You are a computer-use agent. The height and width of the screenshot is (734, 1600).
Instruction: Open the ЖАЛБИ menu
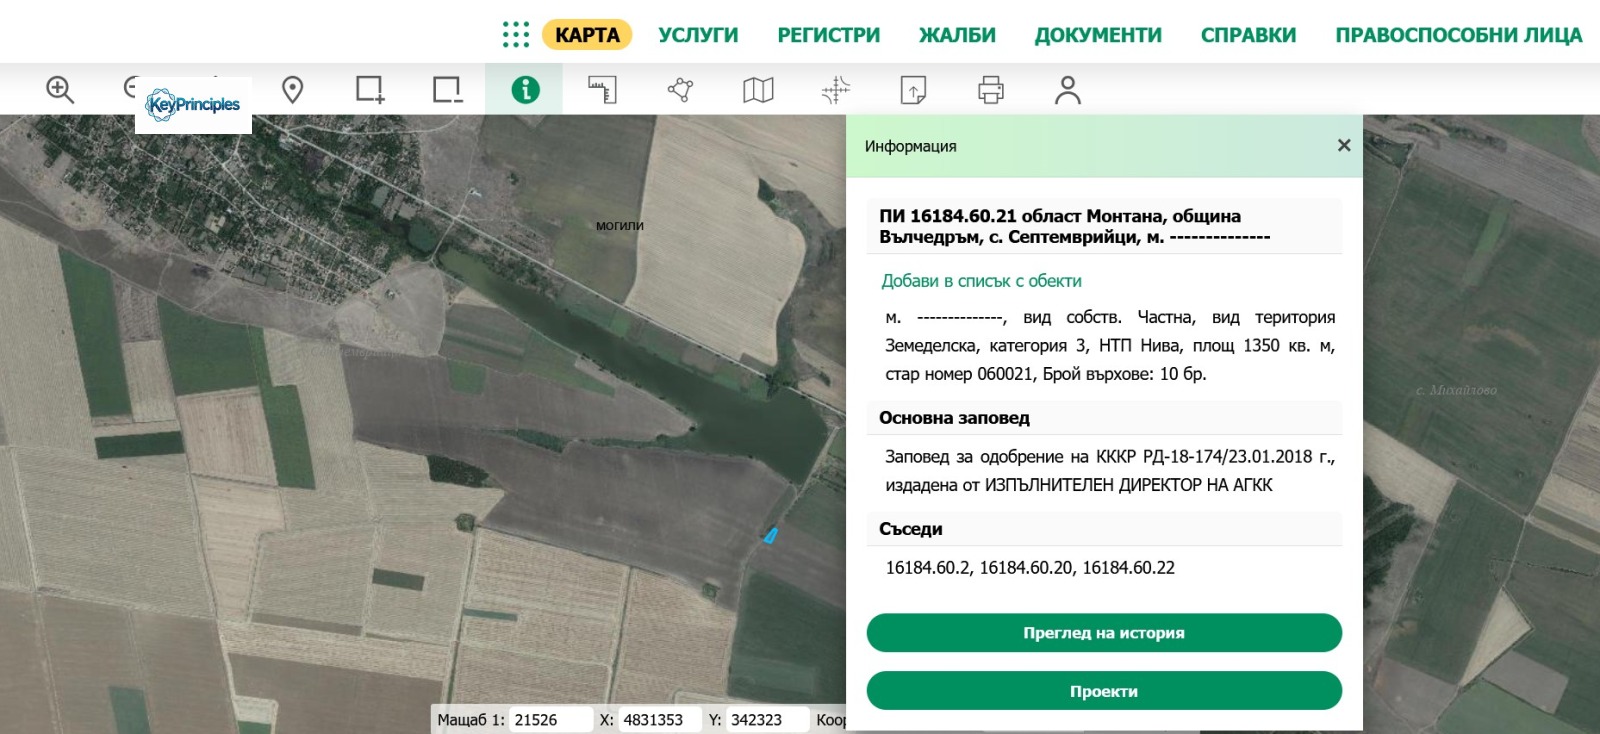point(957,35)
